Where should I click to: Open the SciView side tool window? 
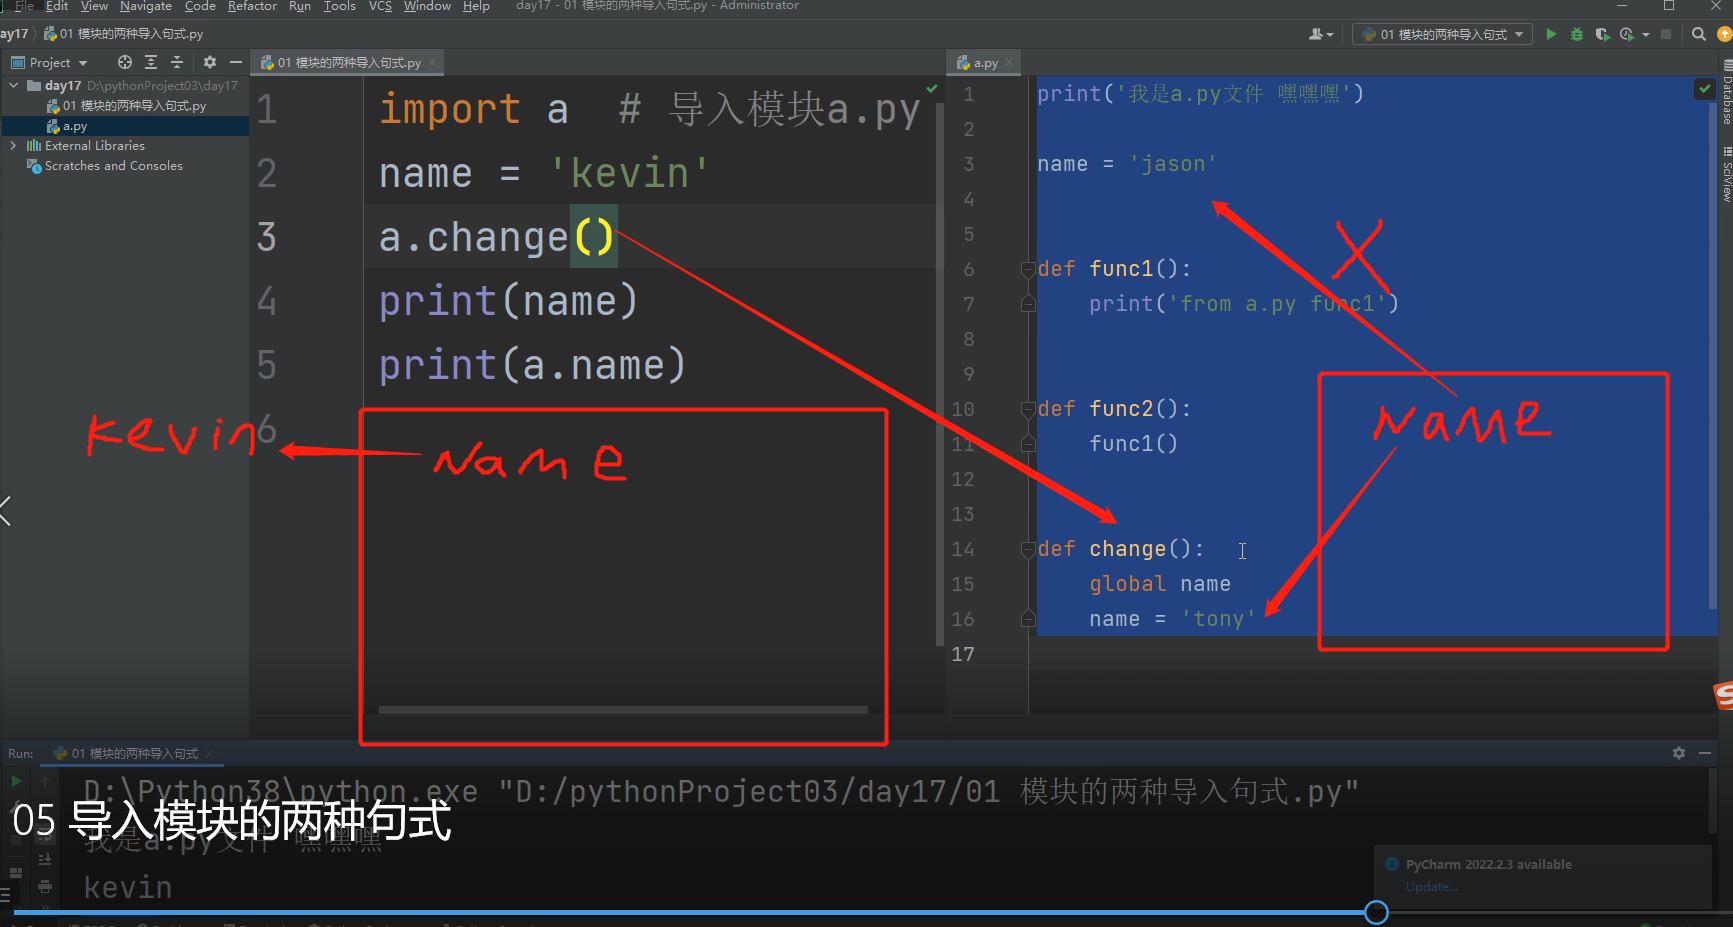1726,175
